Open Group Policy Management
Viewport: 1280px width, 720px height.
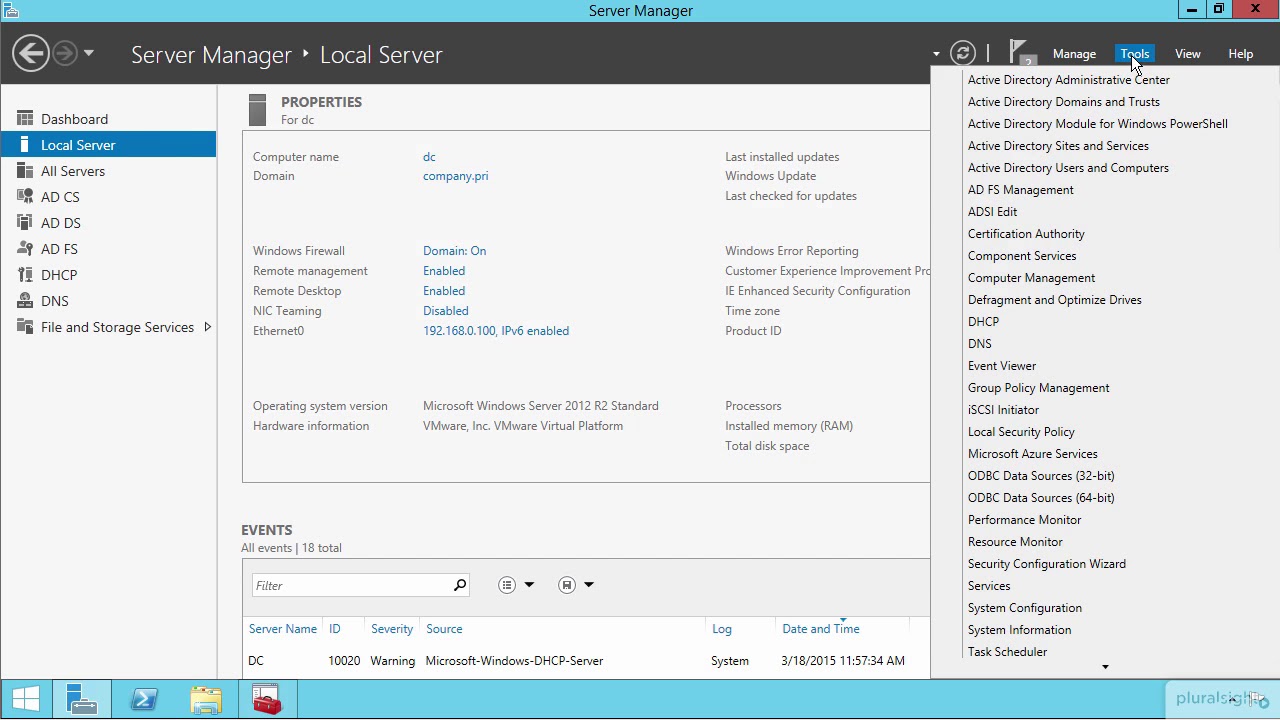tap(1038, 388)
